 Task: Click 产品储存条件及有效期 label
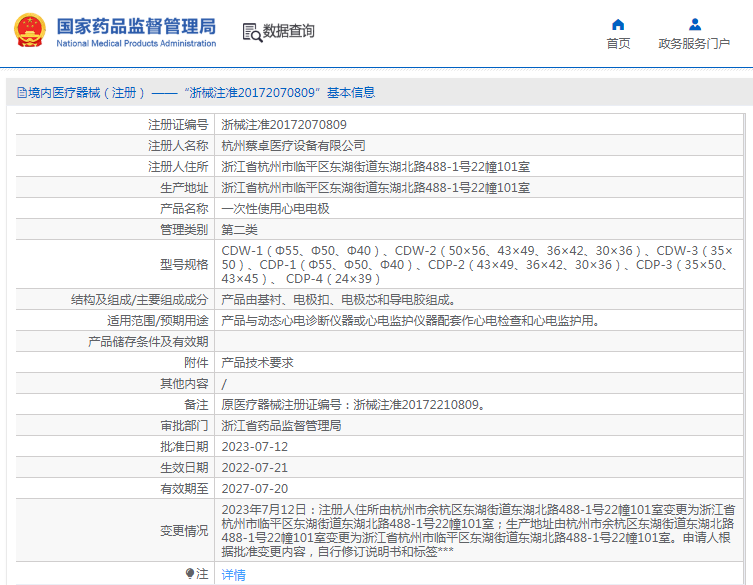point(148,342)
